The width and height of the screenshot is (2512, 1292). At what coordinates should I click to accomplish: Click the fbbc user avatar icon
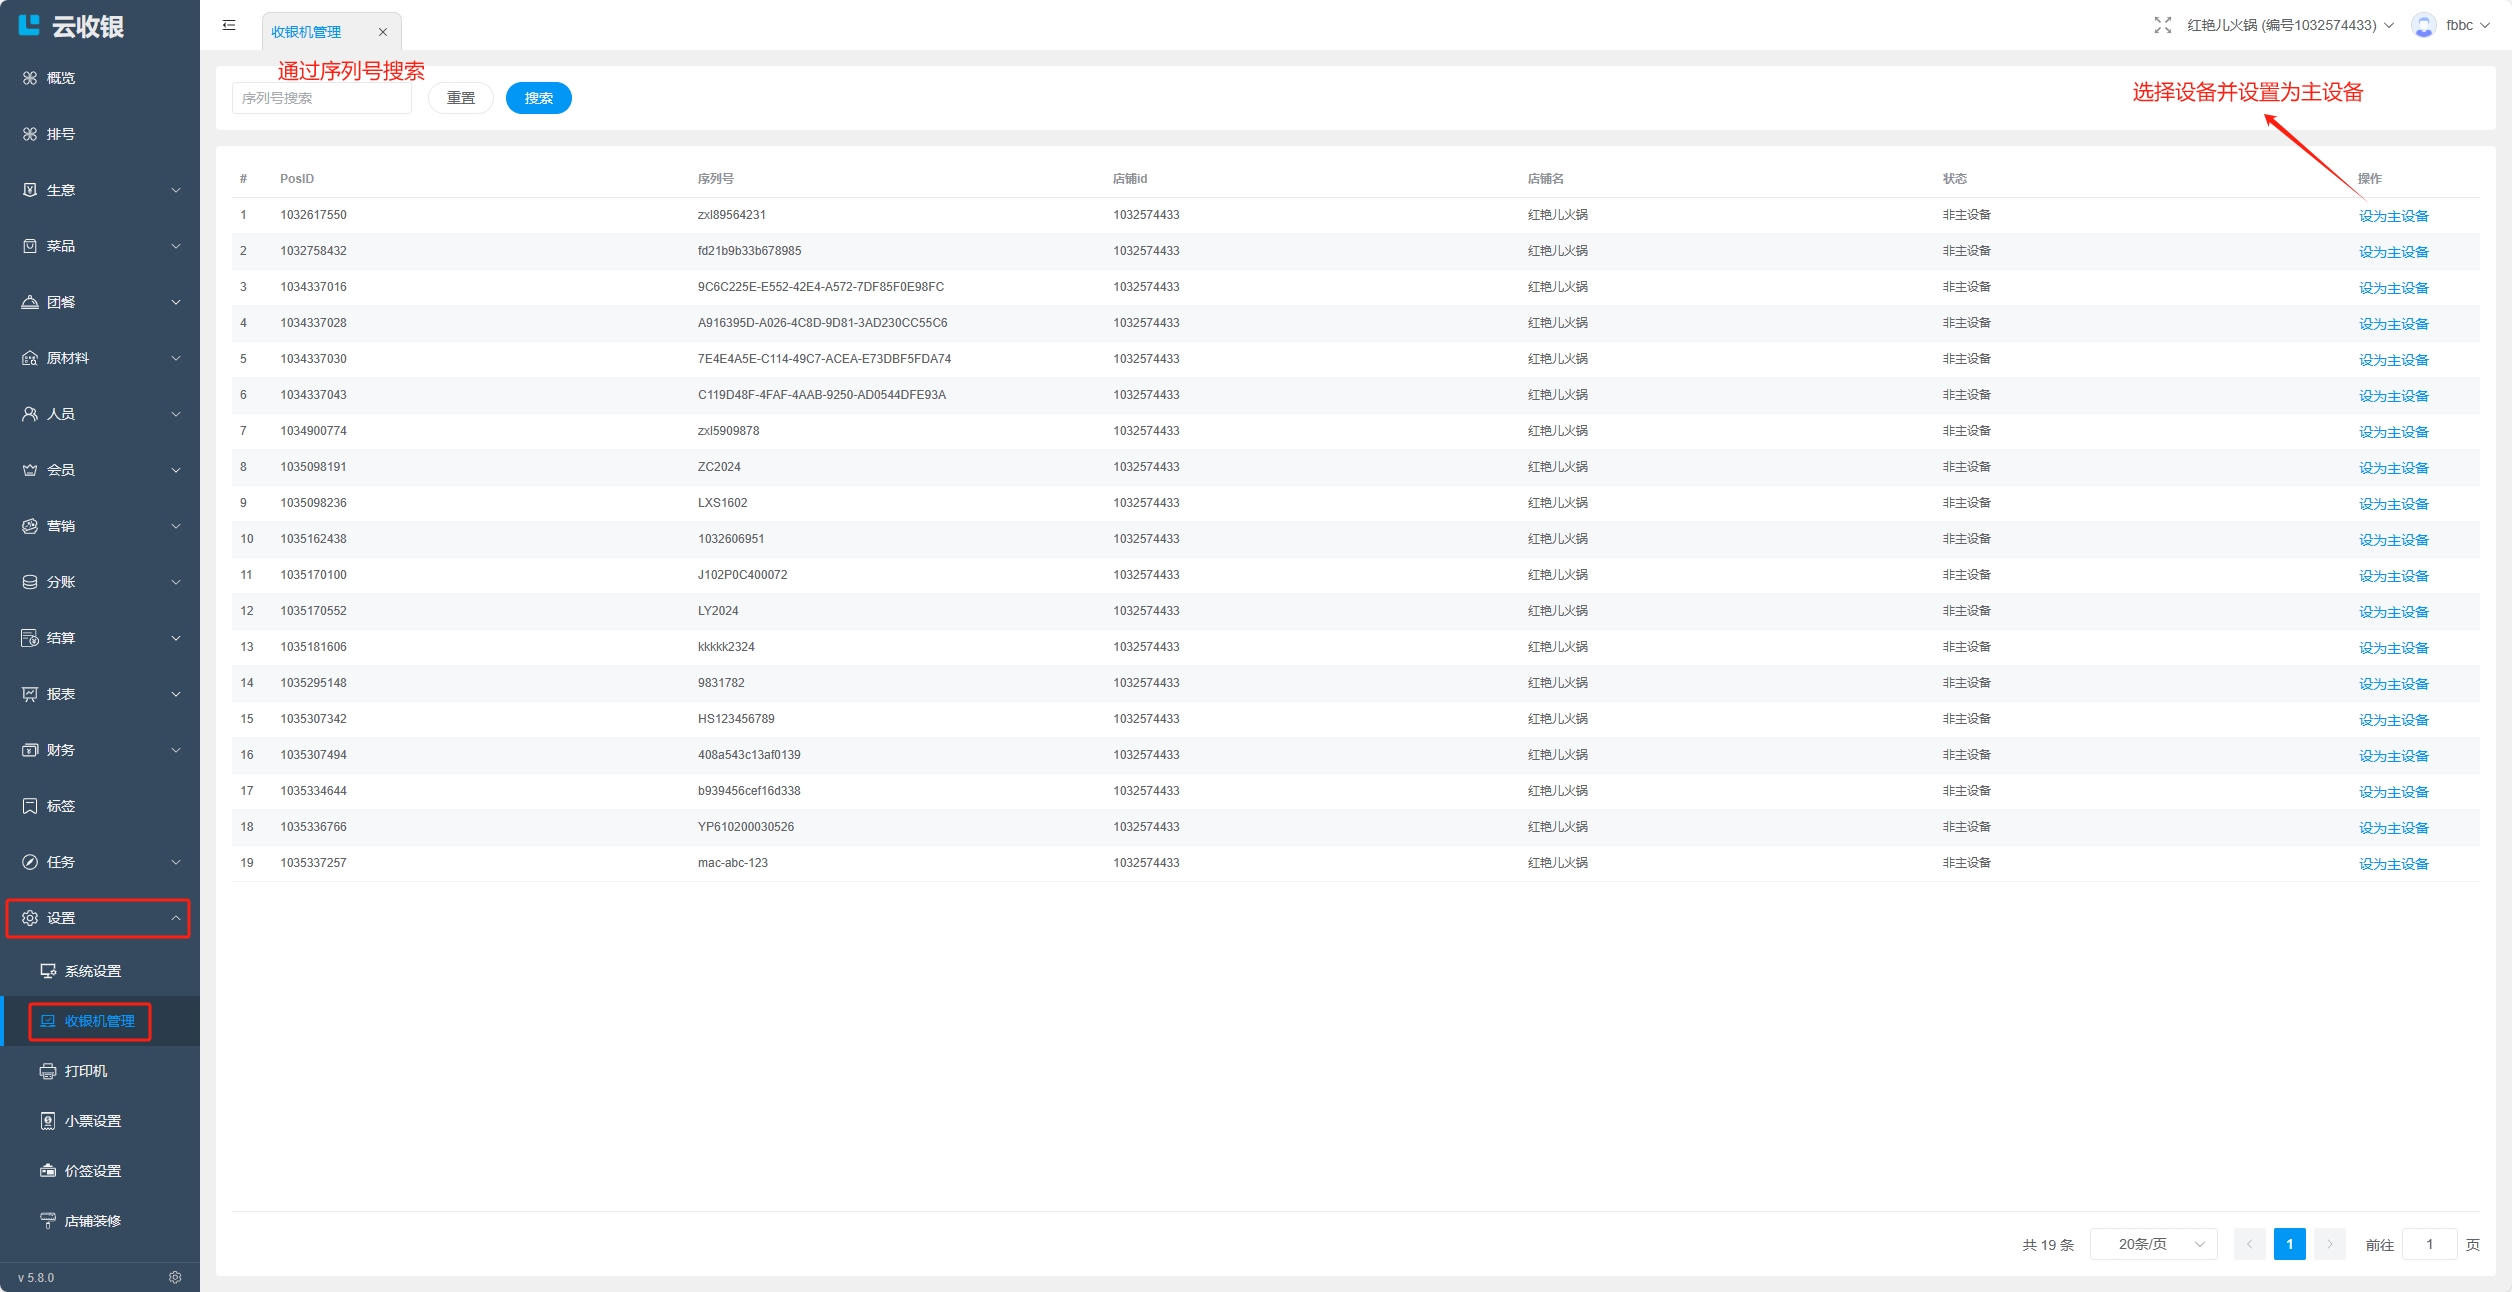pos(2423,25)
